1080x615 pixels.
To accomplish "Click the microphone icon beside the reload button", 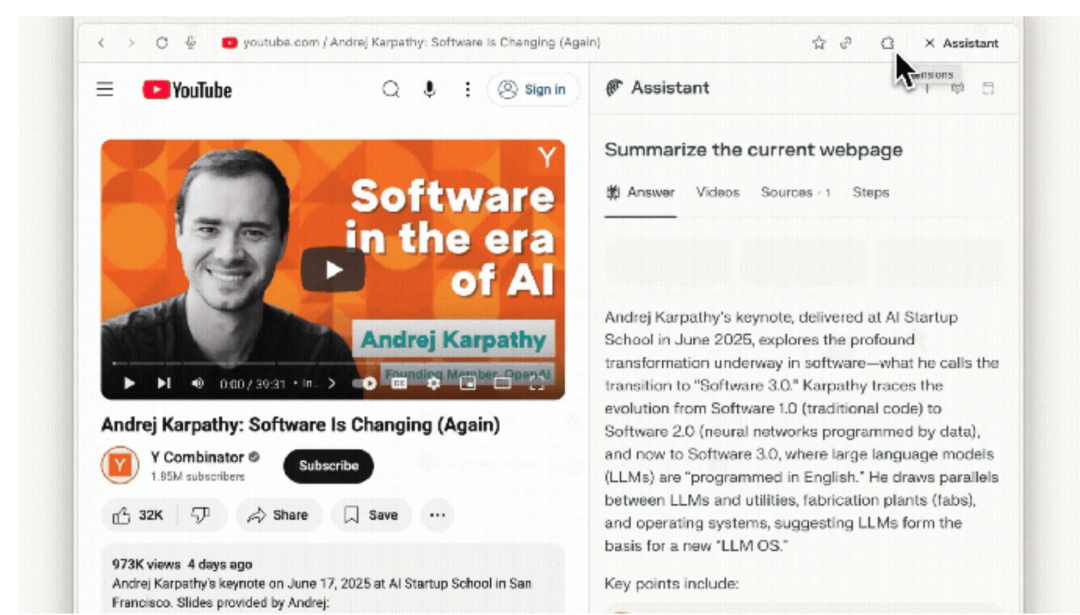I will pos(191,43).
